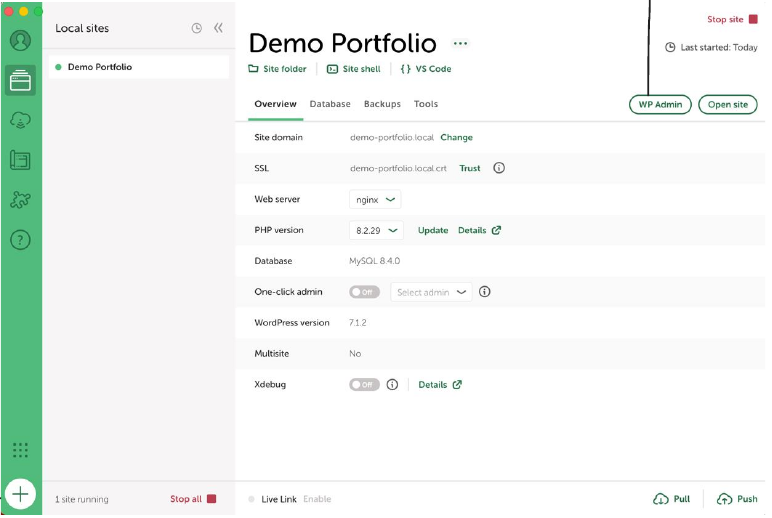This screenshot has width=772, height=518.
Task: Click the demo-portfolio.local domain text
Action: [392, 137]
